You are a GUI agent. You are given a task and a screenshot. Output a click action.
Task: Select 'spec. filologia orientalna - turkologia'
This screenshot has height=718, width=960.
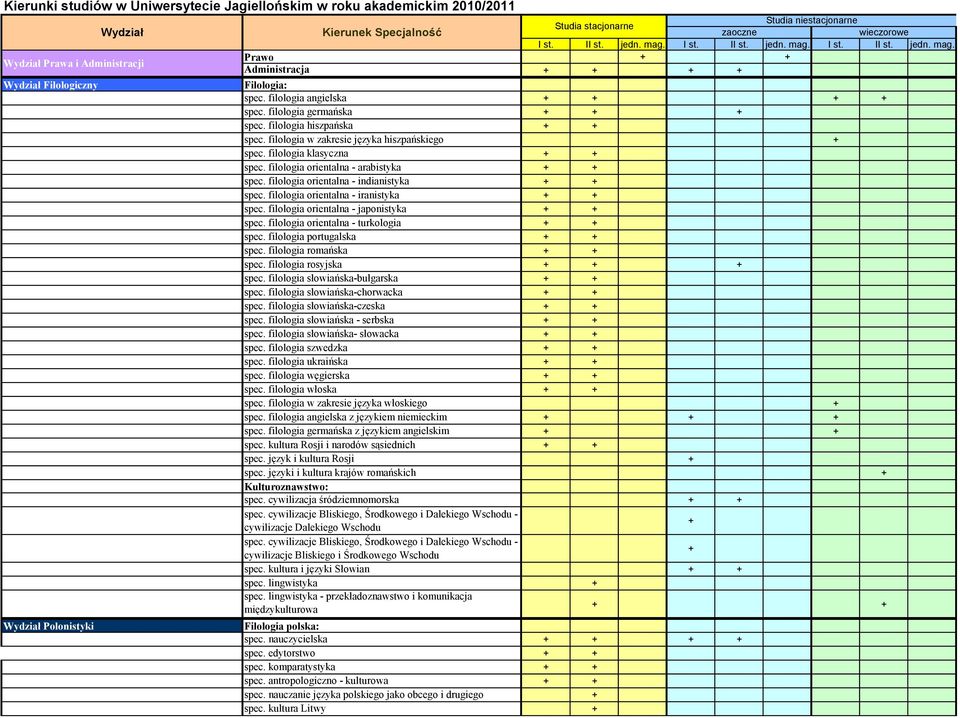[381, 223]
